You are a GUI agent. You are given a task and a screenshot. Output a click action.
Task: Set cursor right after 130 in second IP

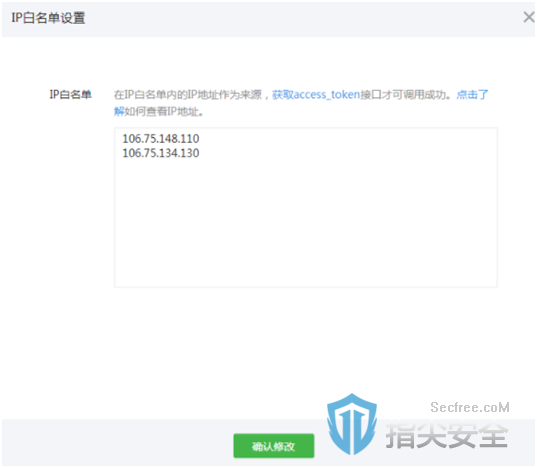pyautogui.click(x=200, y=153)
